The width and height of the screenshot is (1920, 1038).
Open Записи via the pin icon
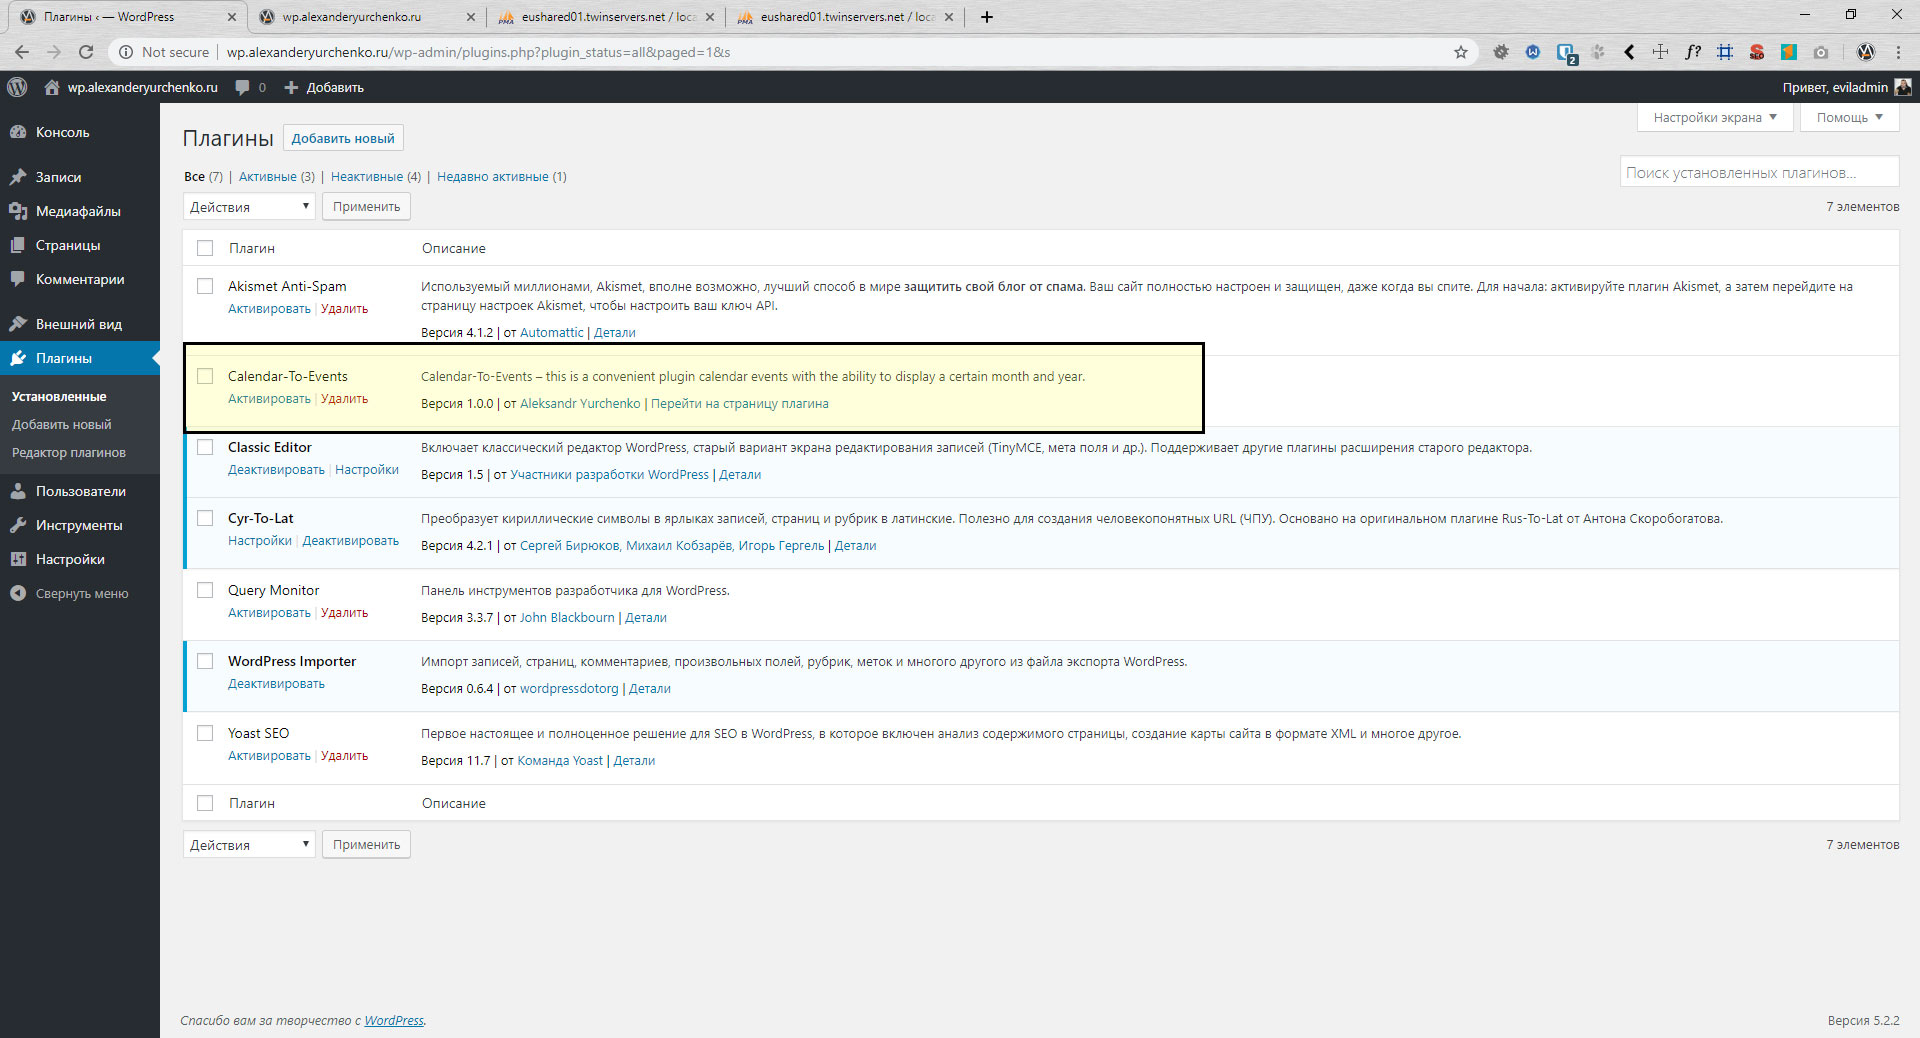[18, 177]
